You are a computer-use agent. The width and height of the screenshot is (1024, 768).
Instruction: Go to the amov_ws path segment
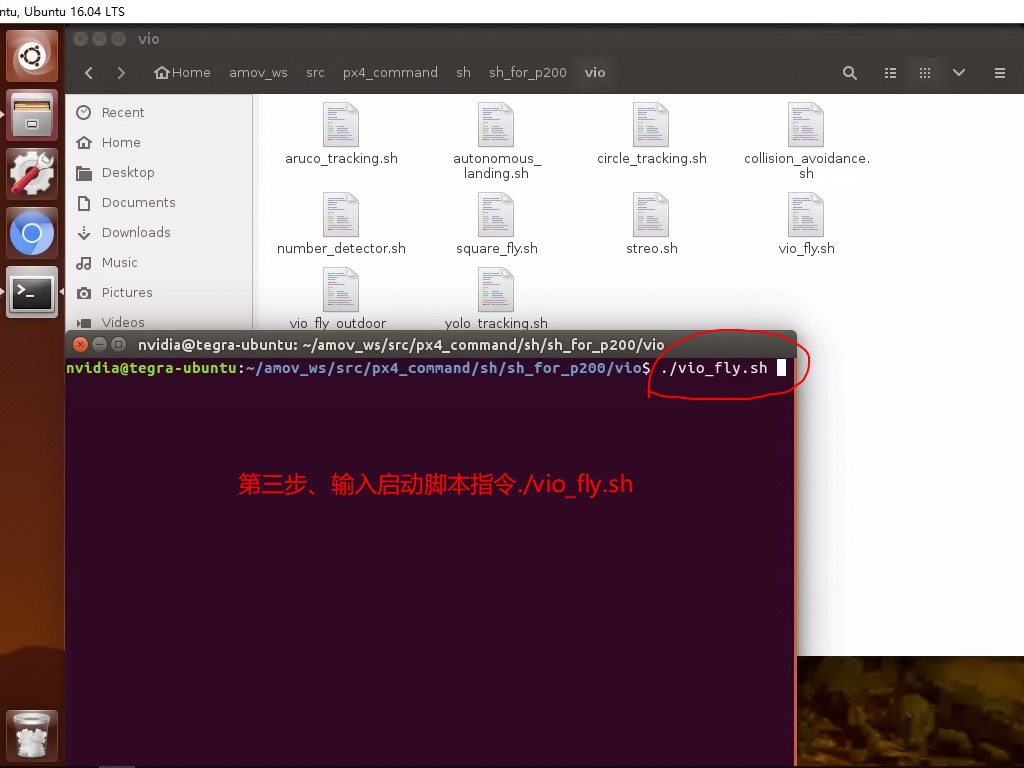pyautogui.click(x=258, y=72)
